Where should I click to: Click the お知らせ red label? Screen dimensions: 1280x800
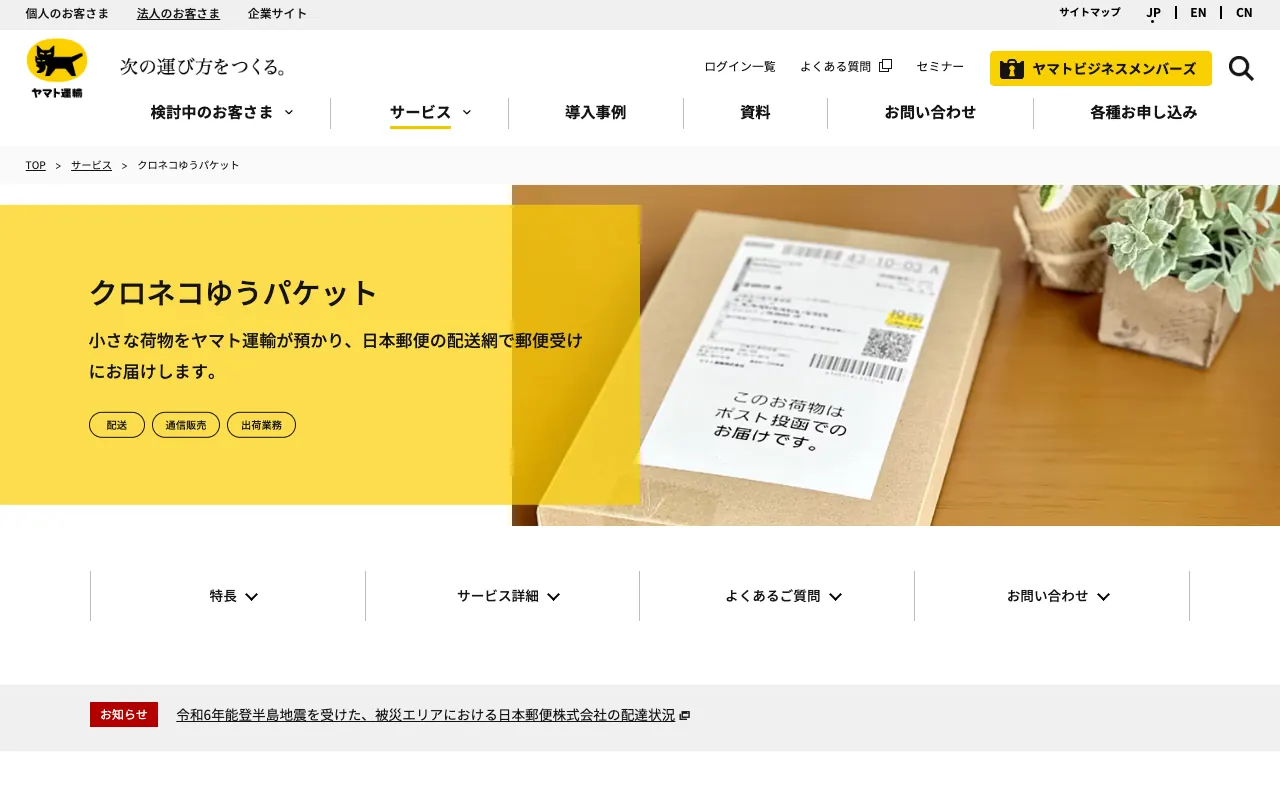(124, 715)
